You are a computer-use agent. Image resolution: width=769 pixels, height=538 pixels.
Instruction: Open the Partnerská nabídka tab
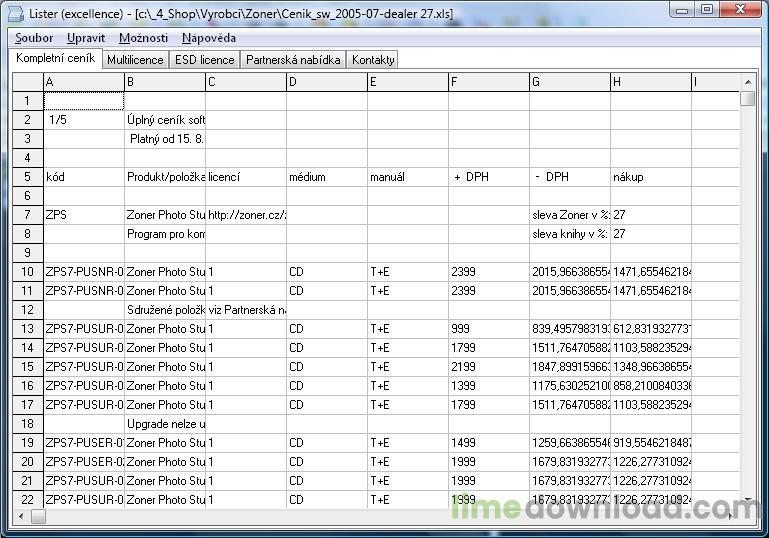tap(294, 60)
